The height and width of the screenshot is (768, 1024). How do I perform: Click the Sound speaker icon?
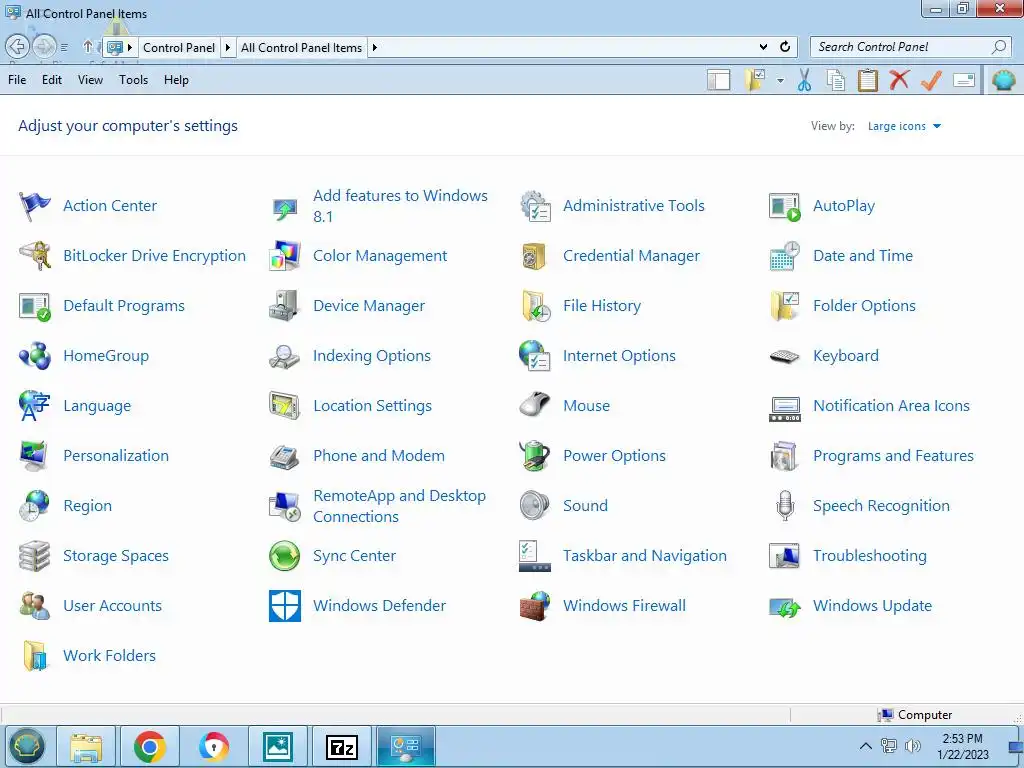[535, 506]
